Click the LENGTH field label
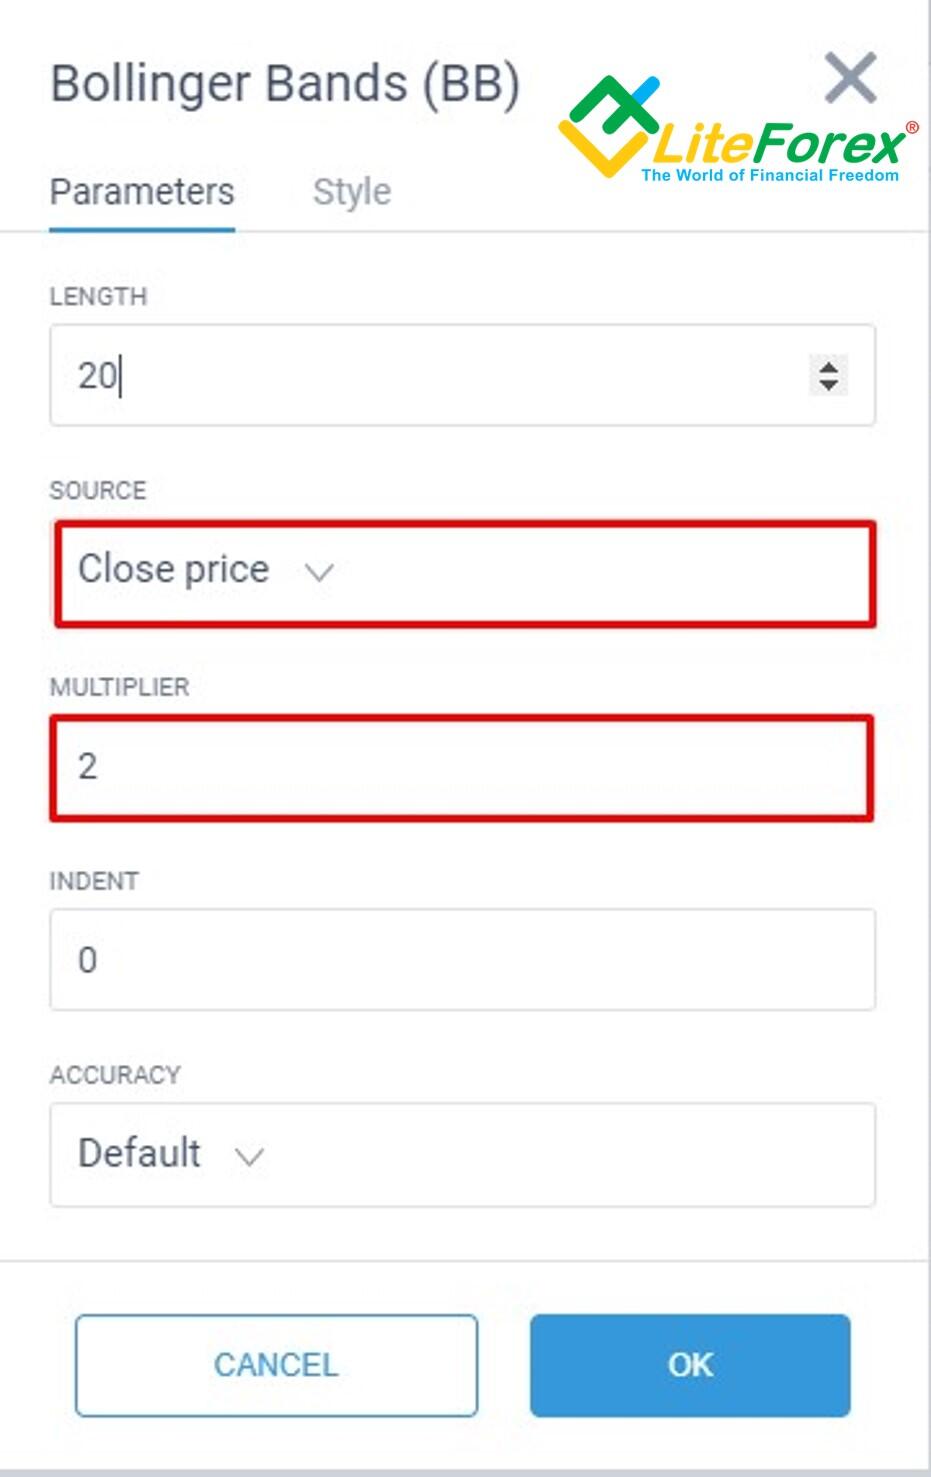Screen dimensions: 931x1477 point(98,297)
